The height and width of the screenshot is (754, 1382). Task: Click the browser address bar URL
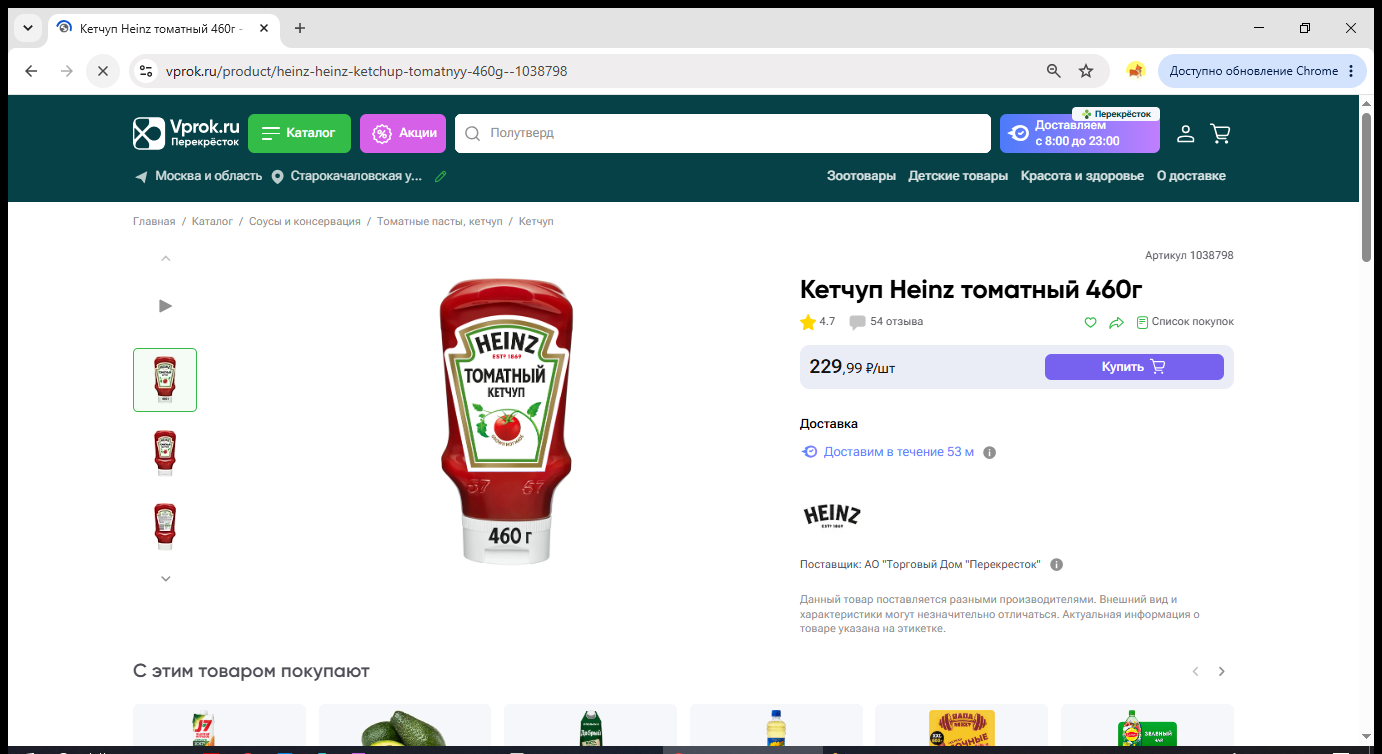point(366,71)
